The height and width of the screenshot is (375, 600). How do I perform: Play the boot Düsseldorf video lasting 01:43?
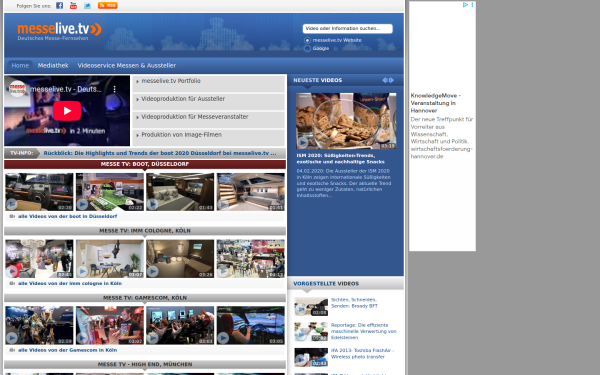(x=180, y=192)
